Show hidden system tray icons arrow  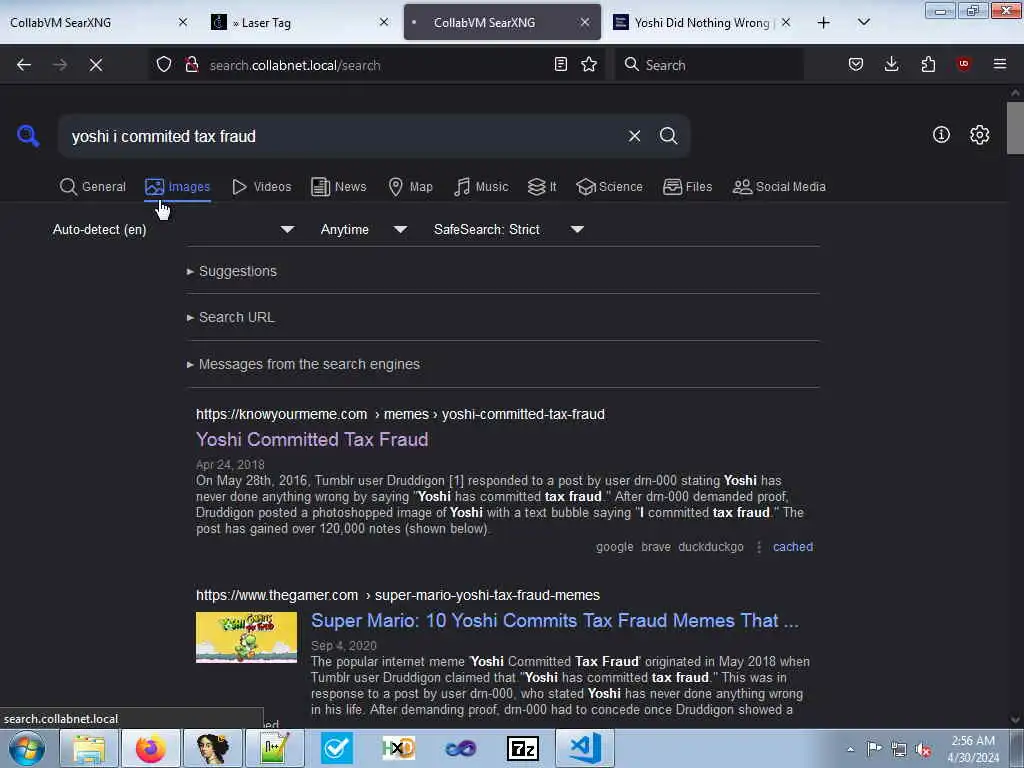click(x=850, y=750)
